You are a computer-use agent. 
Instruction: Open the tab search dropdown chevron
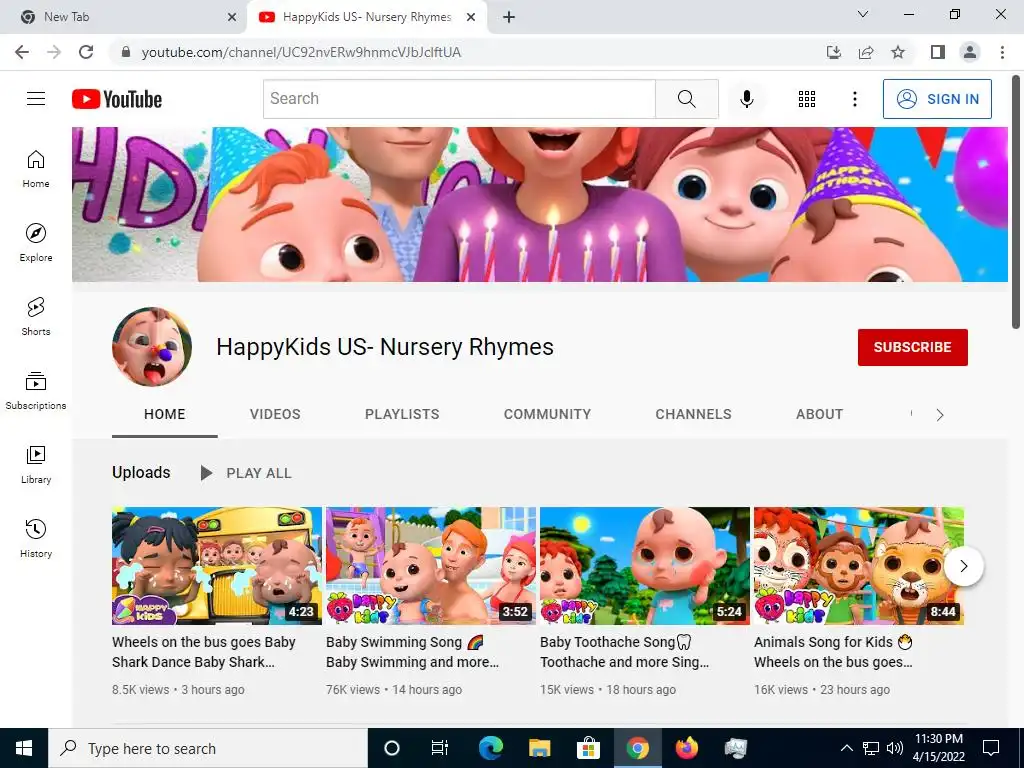point(863,14)
